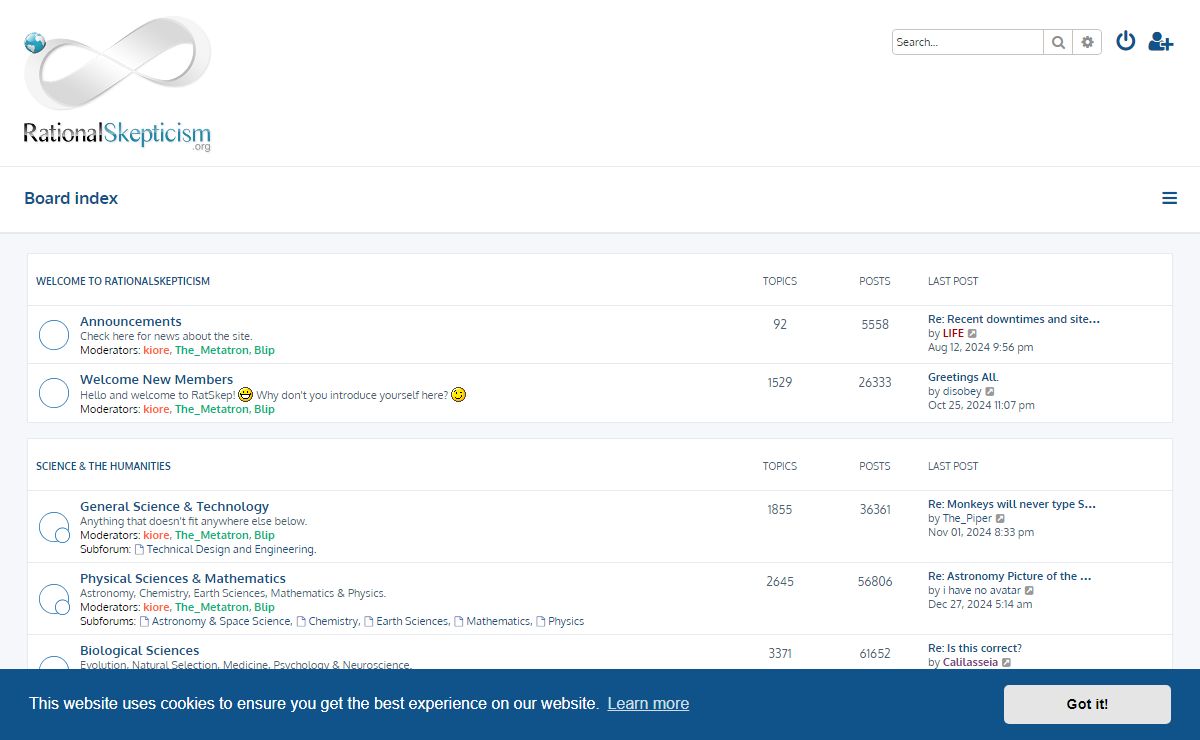The image size is (1200, 740).
Task: Click the Chemistry subforum page icon
Action: pyautogui.click(x=301, y=622)
